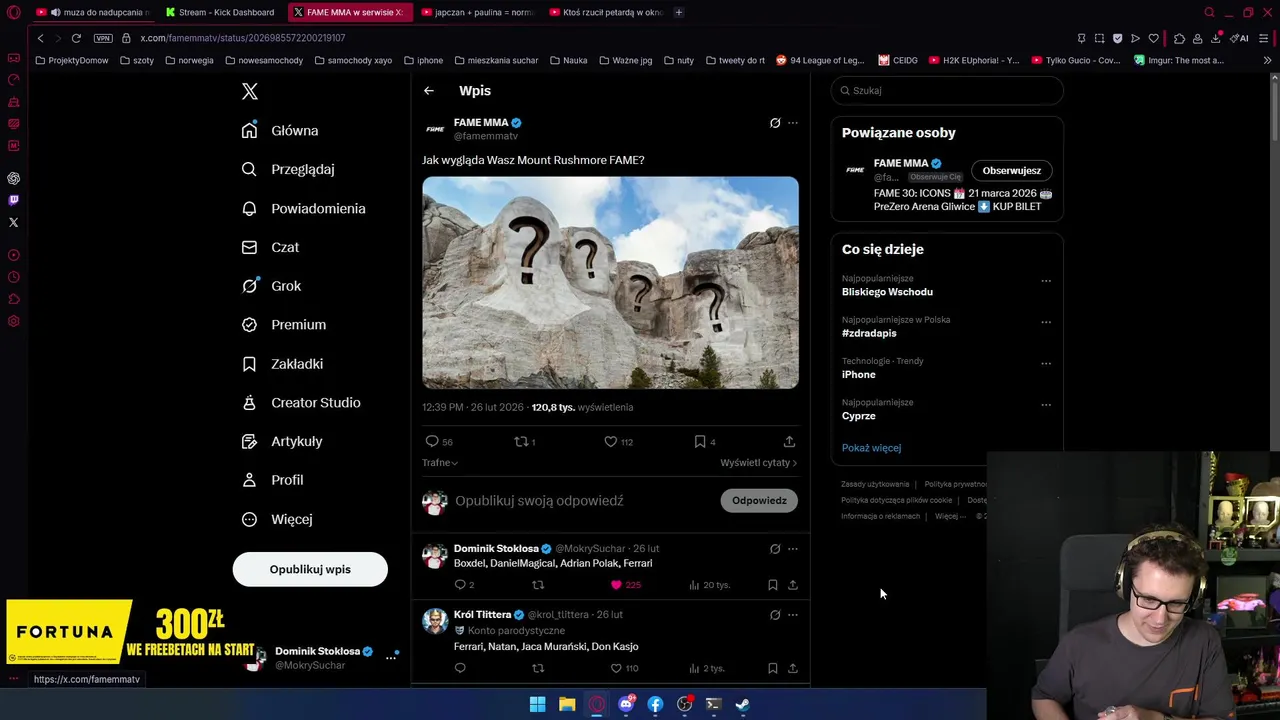Open Powiadomienia in navigation
This screenshot has height=720, width=1280.
point(304,208)
